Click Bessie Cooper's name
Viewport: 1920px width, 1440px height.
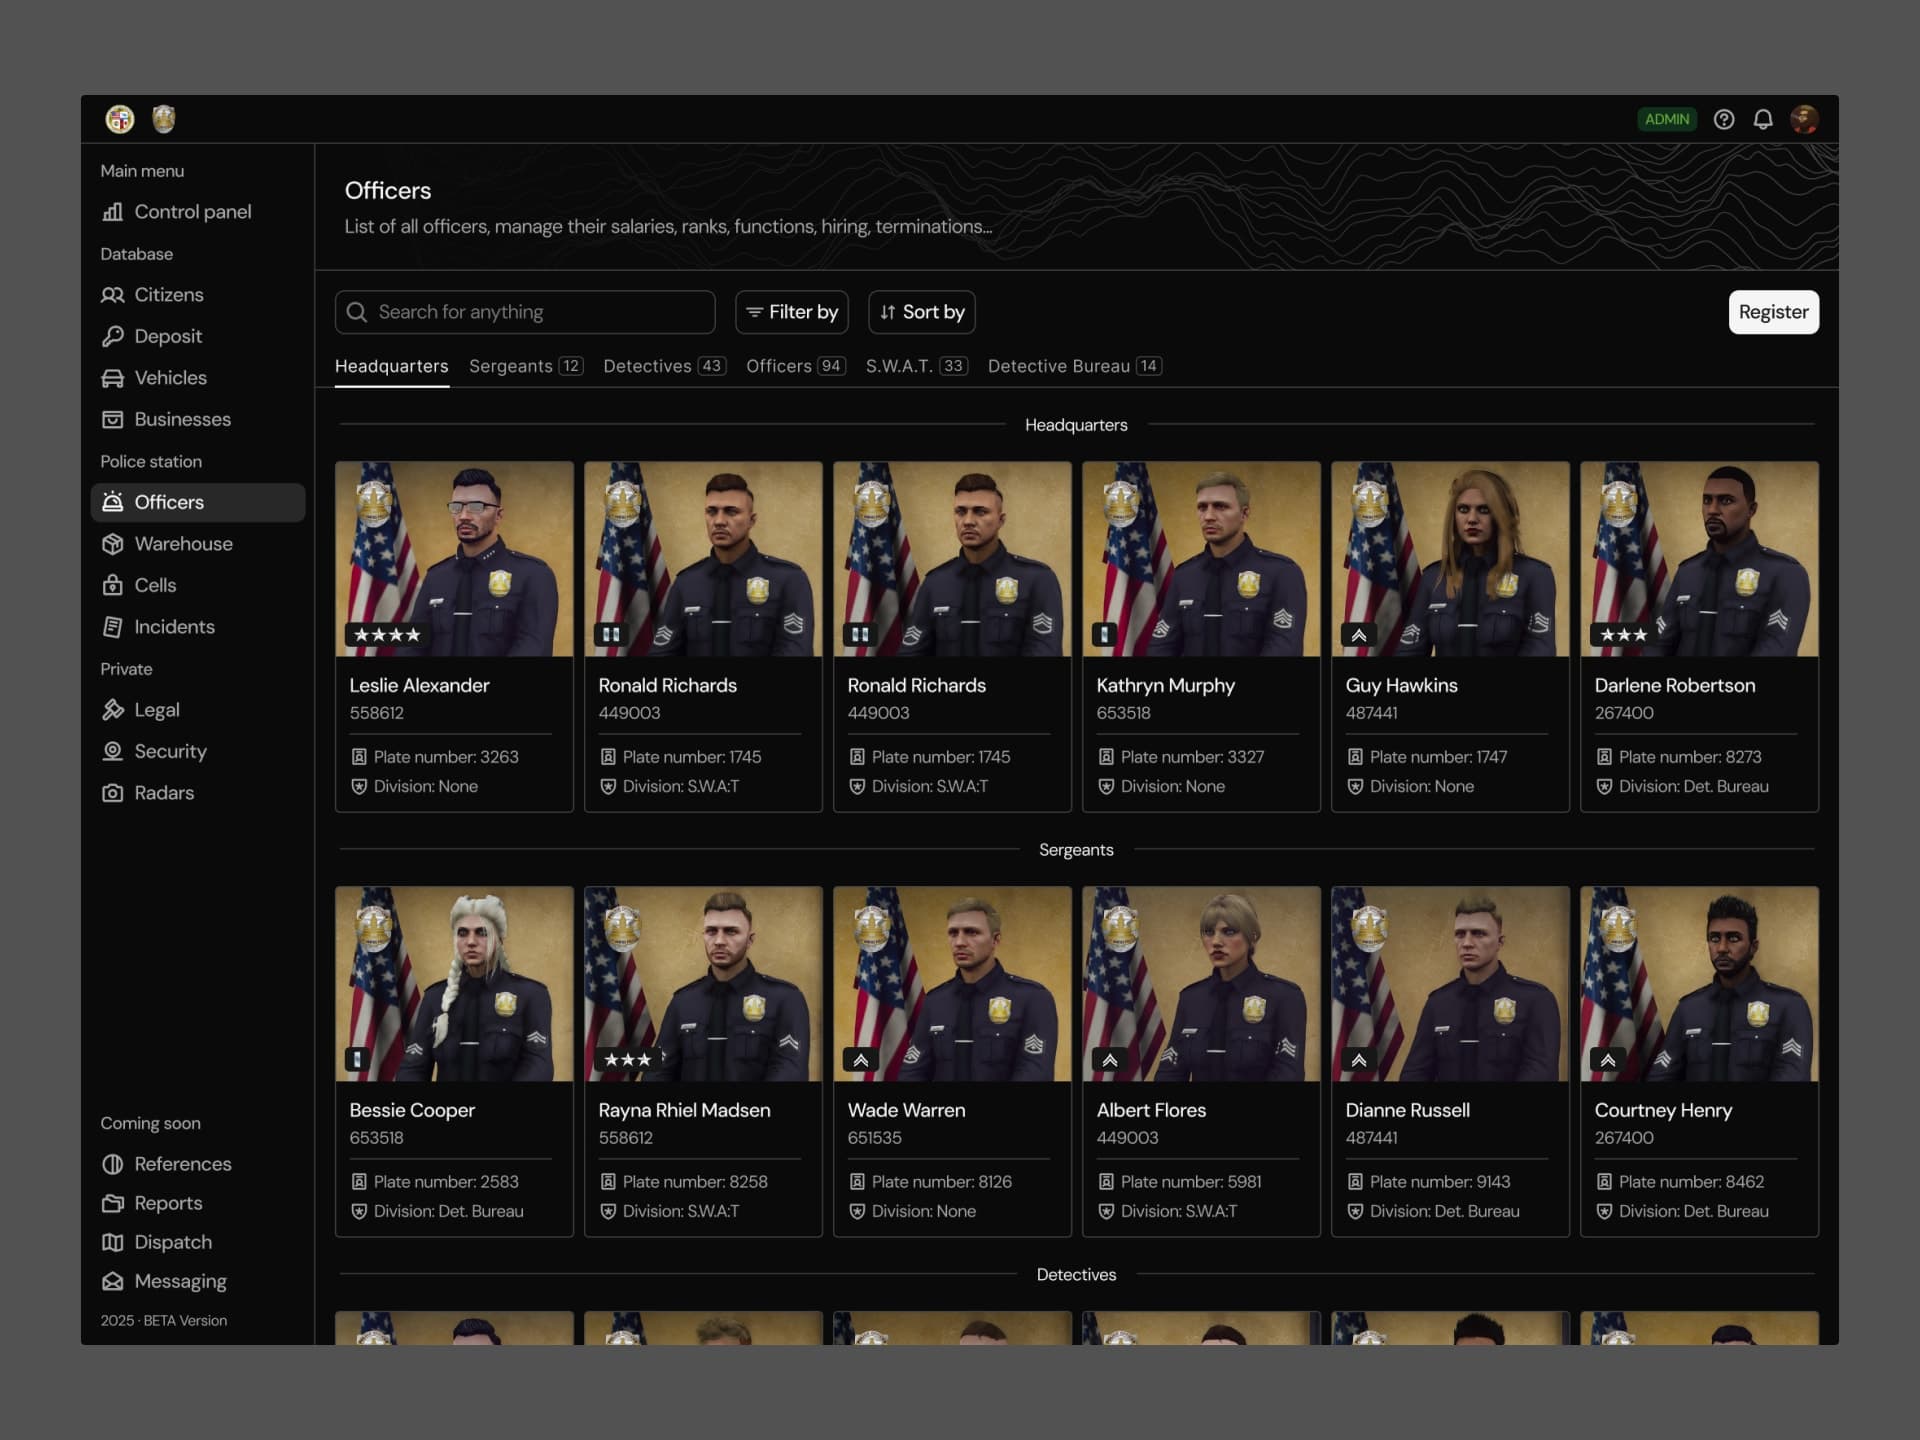coord(412,1111)
